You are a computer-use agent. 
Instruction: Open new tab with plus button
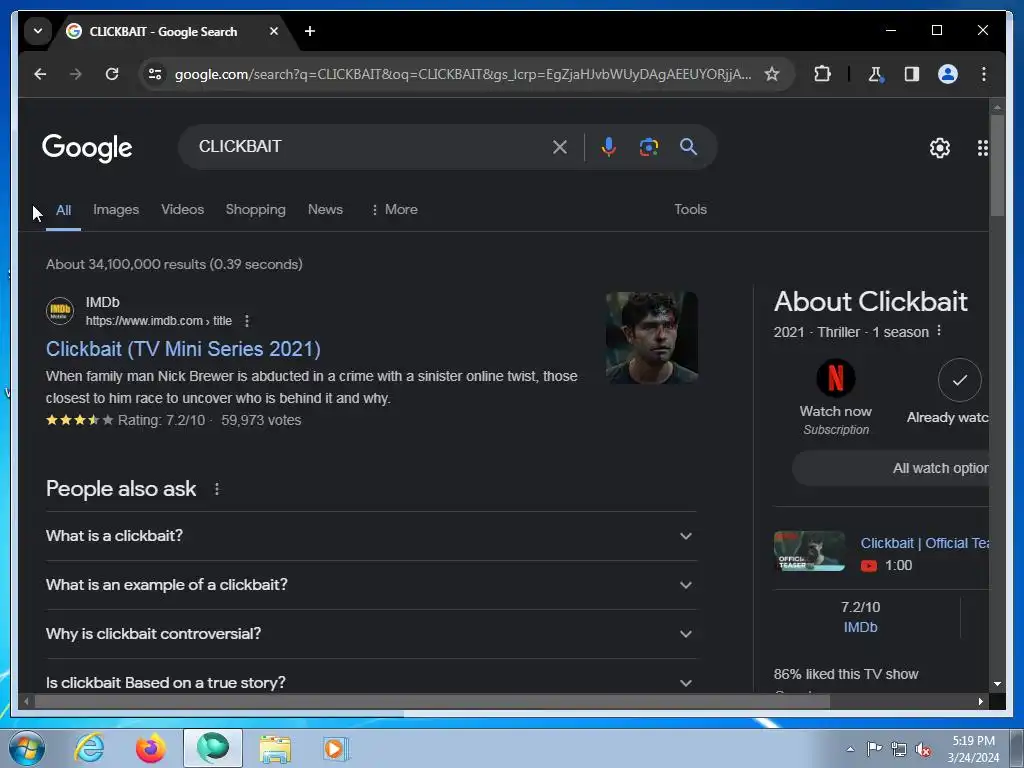[x=310, y=31]
